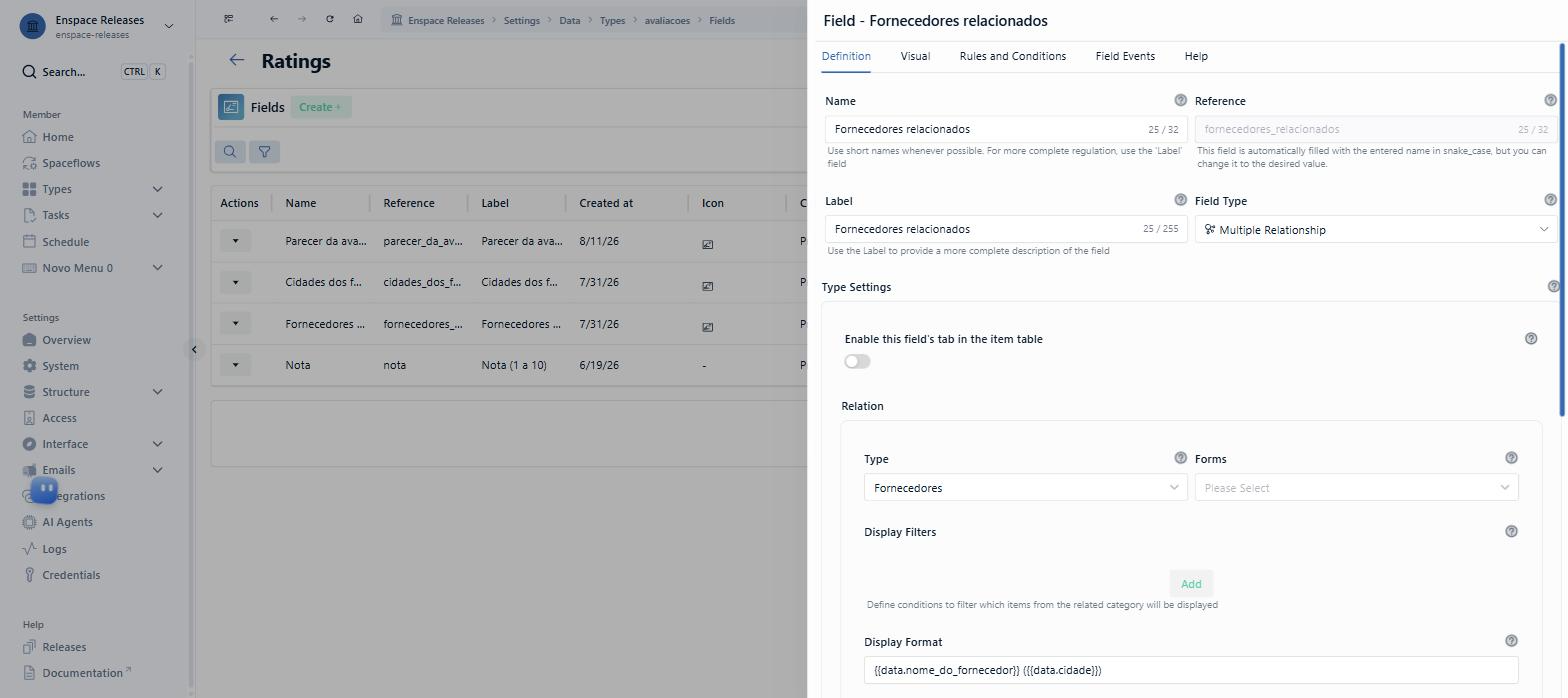The image size is (1568, 698).
Task: Expand the Tasks menu in sidebar
Action: click(157, 215)
